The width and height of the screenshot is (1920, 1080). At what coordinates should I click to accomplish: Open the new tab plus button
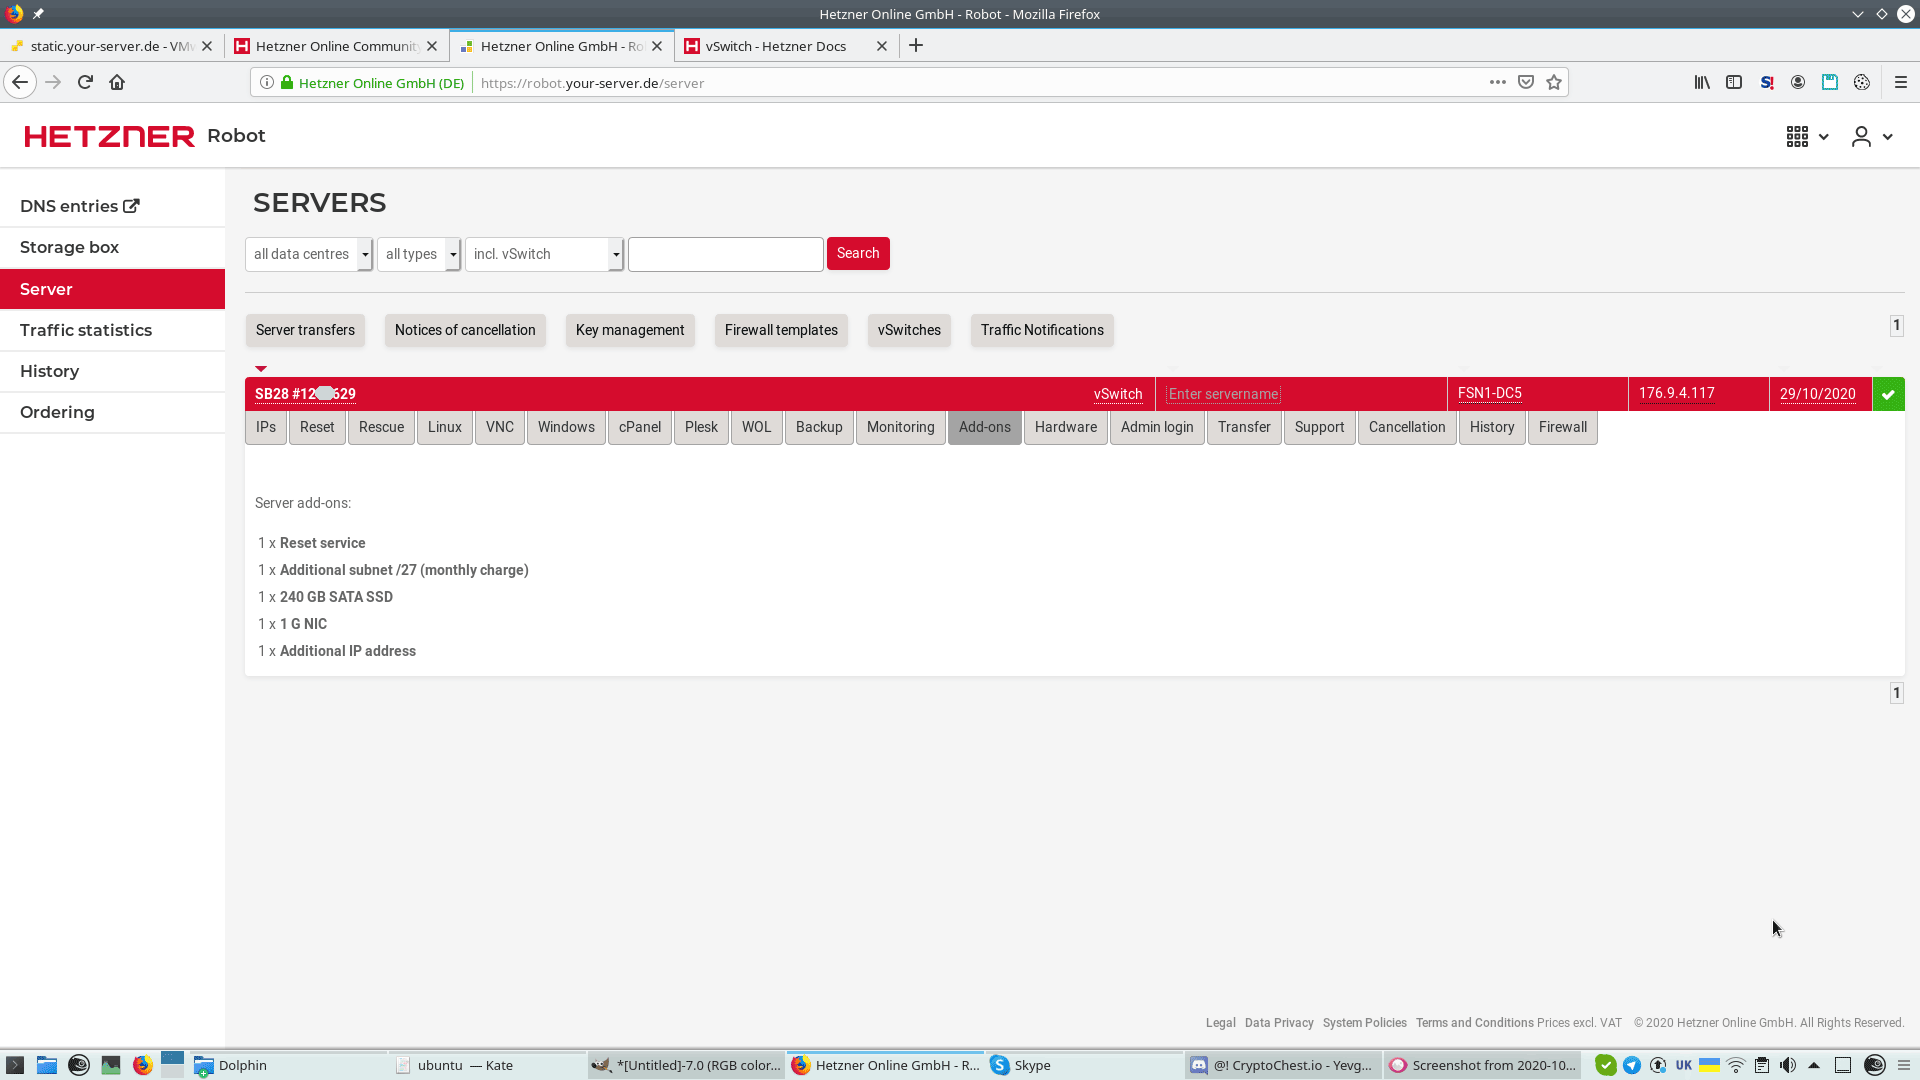tap(916, 46)
